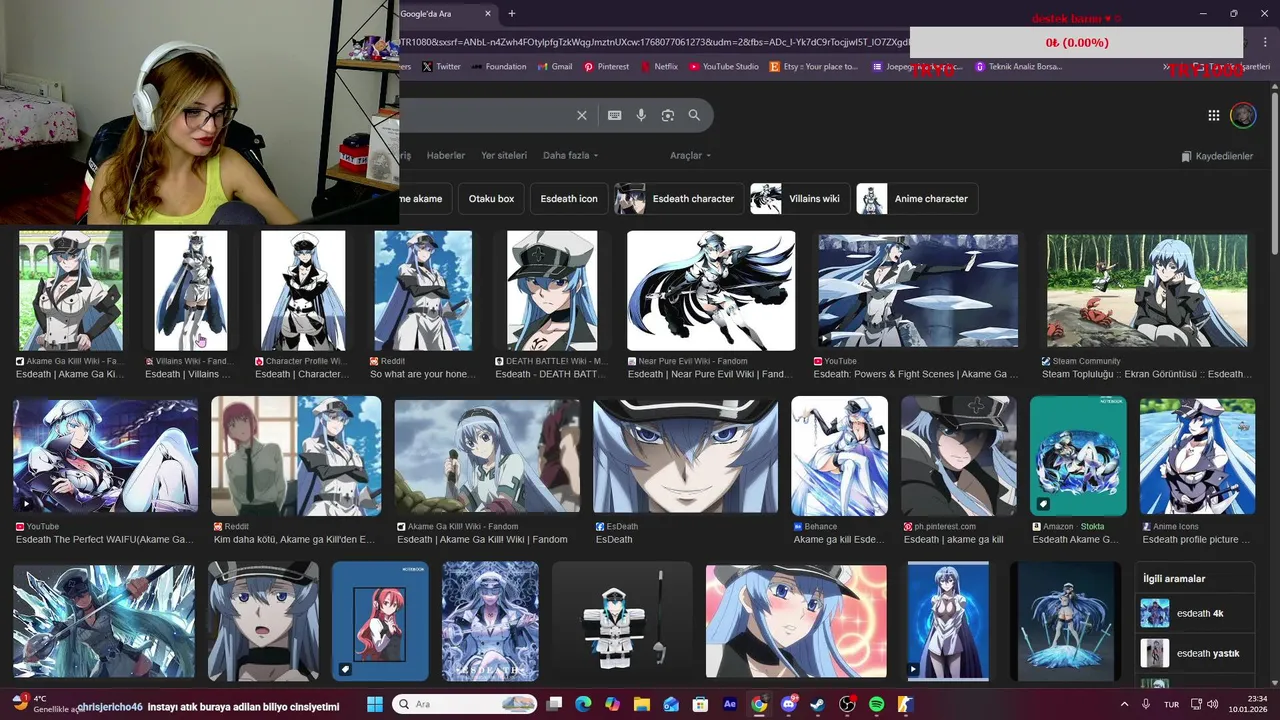Launch Microsoft Edge from taskbar
The height and width of the screenshot is (720, 1280).
point(583,704)
